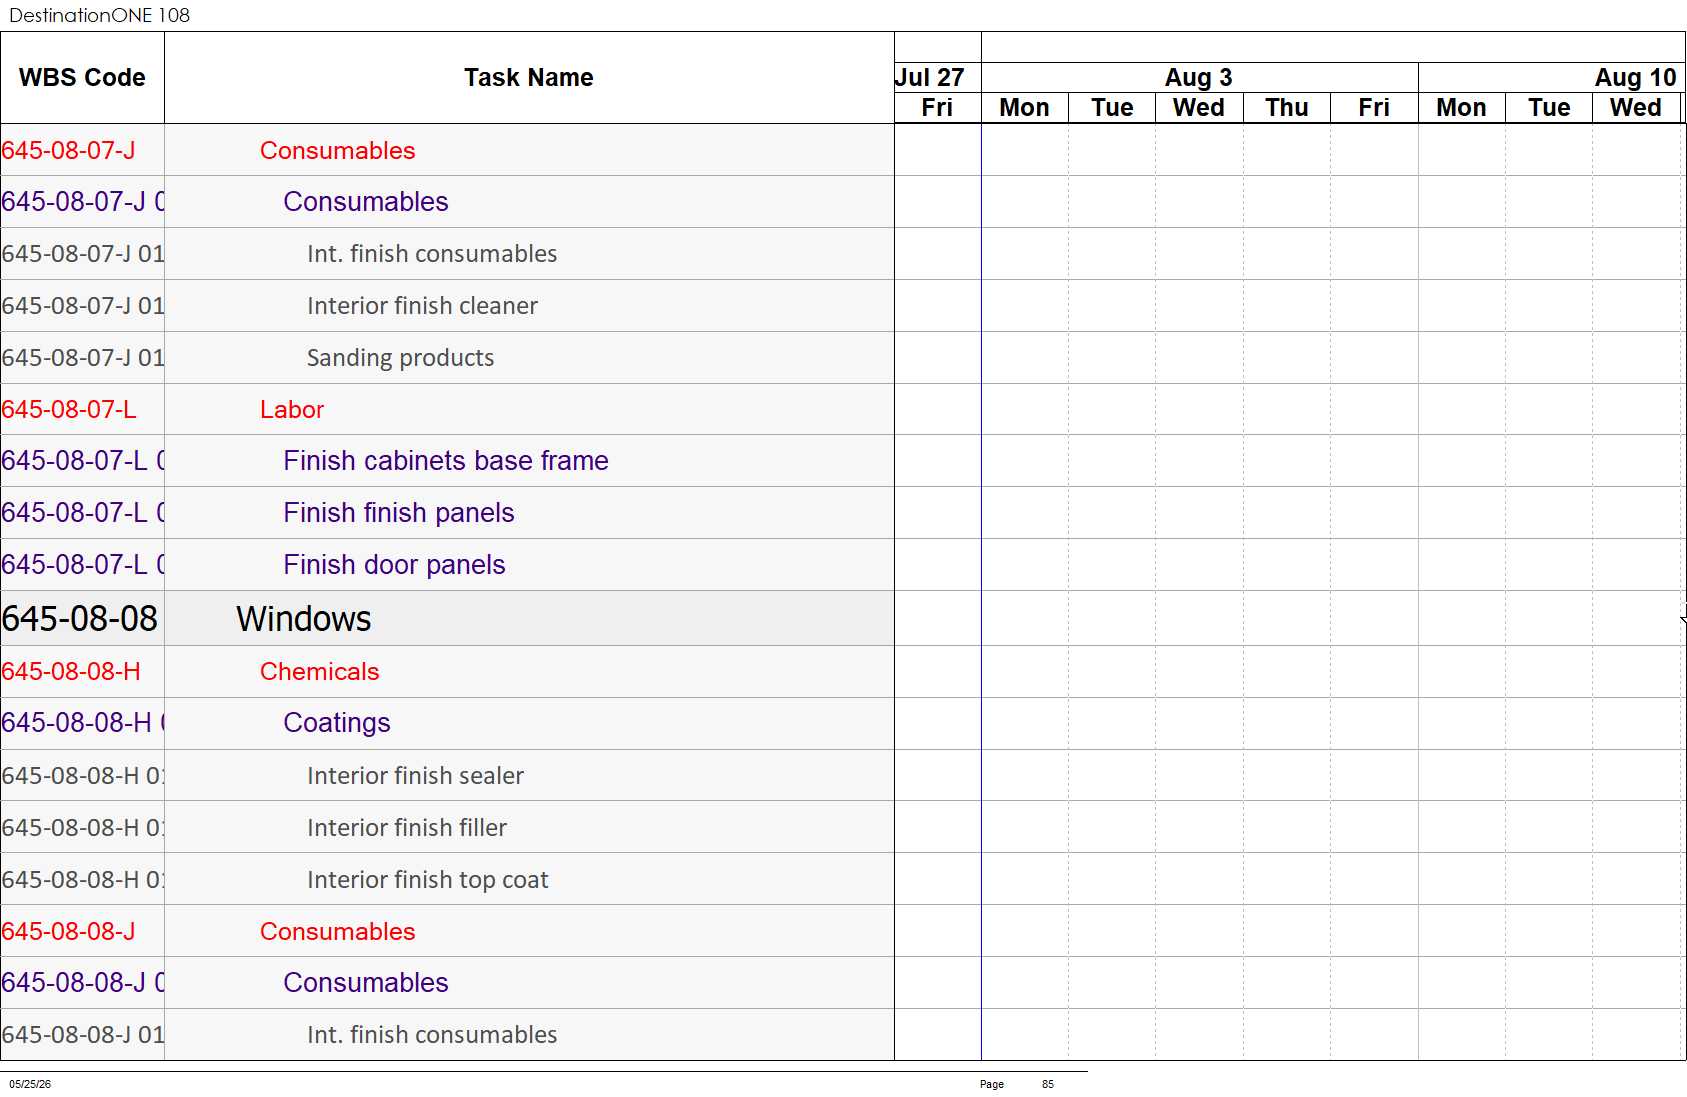Viewport: 1687px width, 1097px height.
Task: Select Int. finish consumables under 645-08-08-J
Action: (432, 1035)
